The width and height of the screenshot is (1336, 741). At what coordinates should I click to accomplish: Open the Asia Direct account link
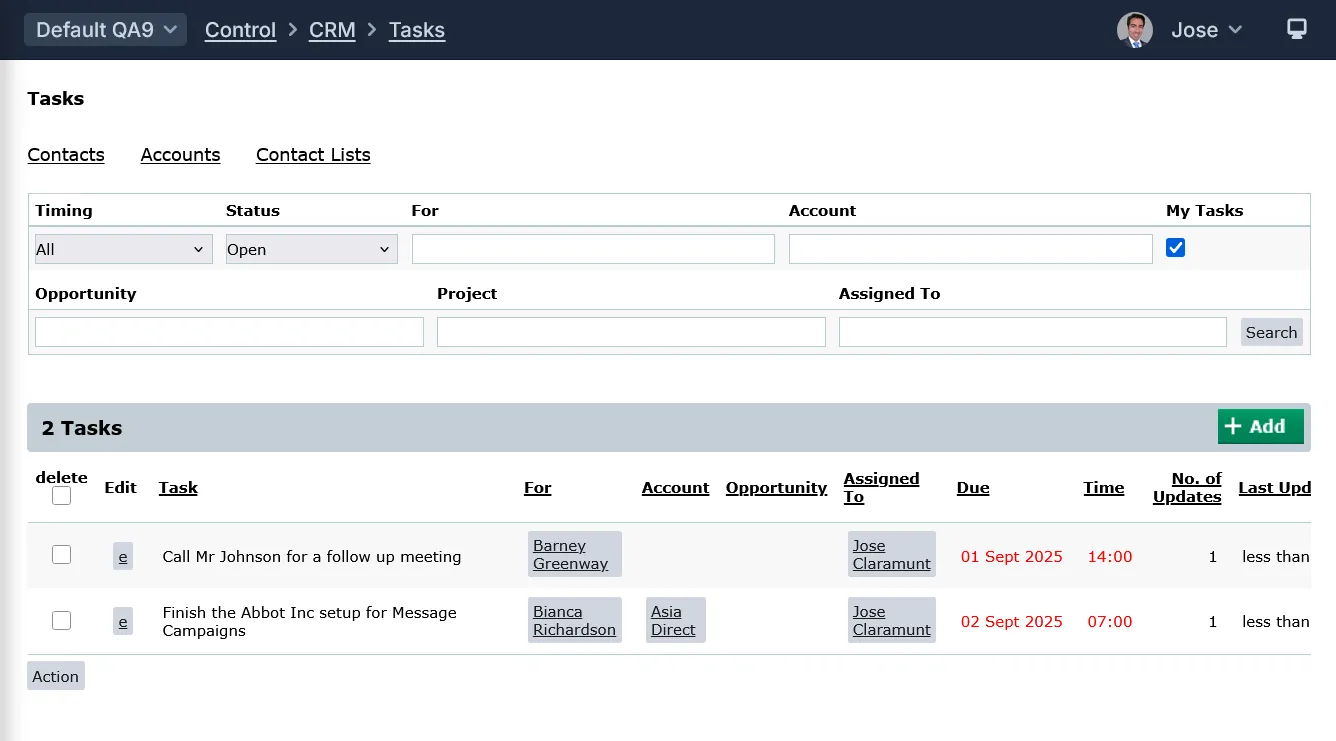pos(674,621)
